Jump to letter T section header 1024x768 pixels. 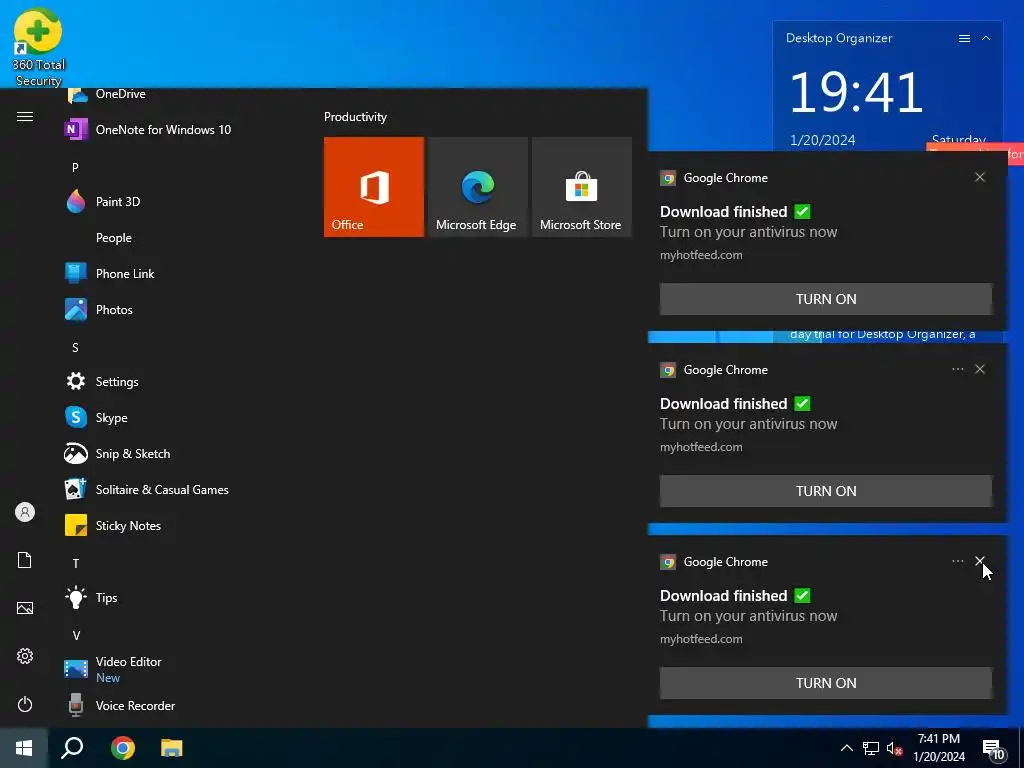76,563
